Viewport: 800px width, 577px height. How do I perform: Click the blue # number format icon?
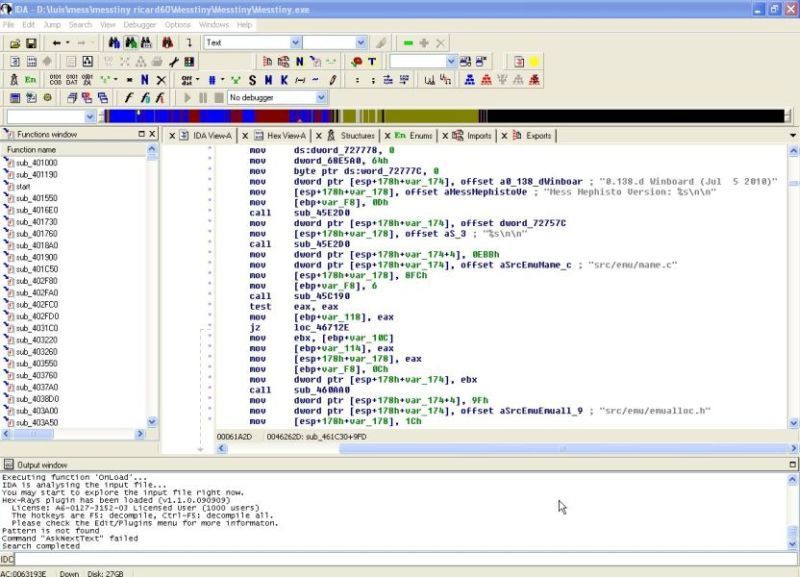tap(212, 80)
